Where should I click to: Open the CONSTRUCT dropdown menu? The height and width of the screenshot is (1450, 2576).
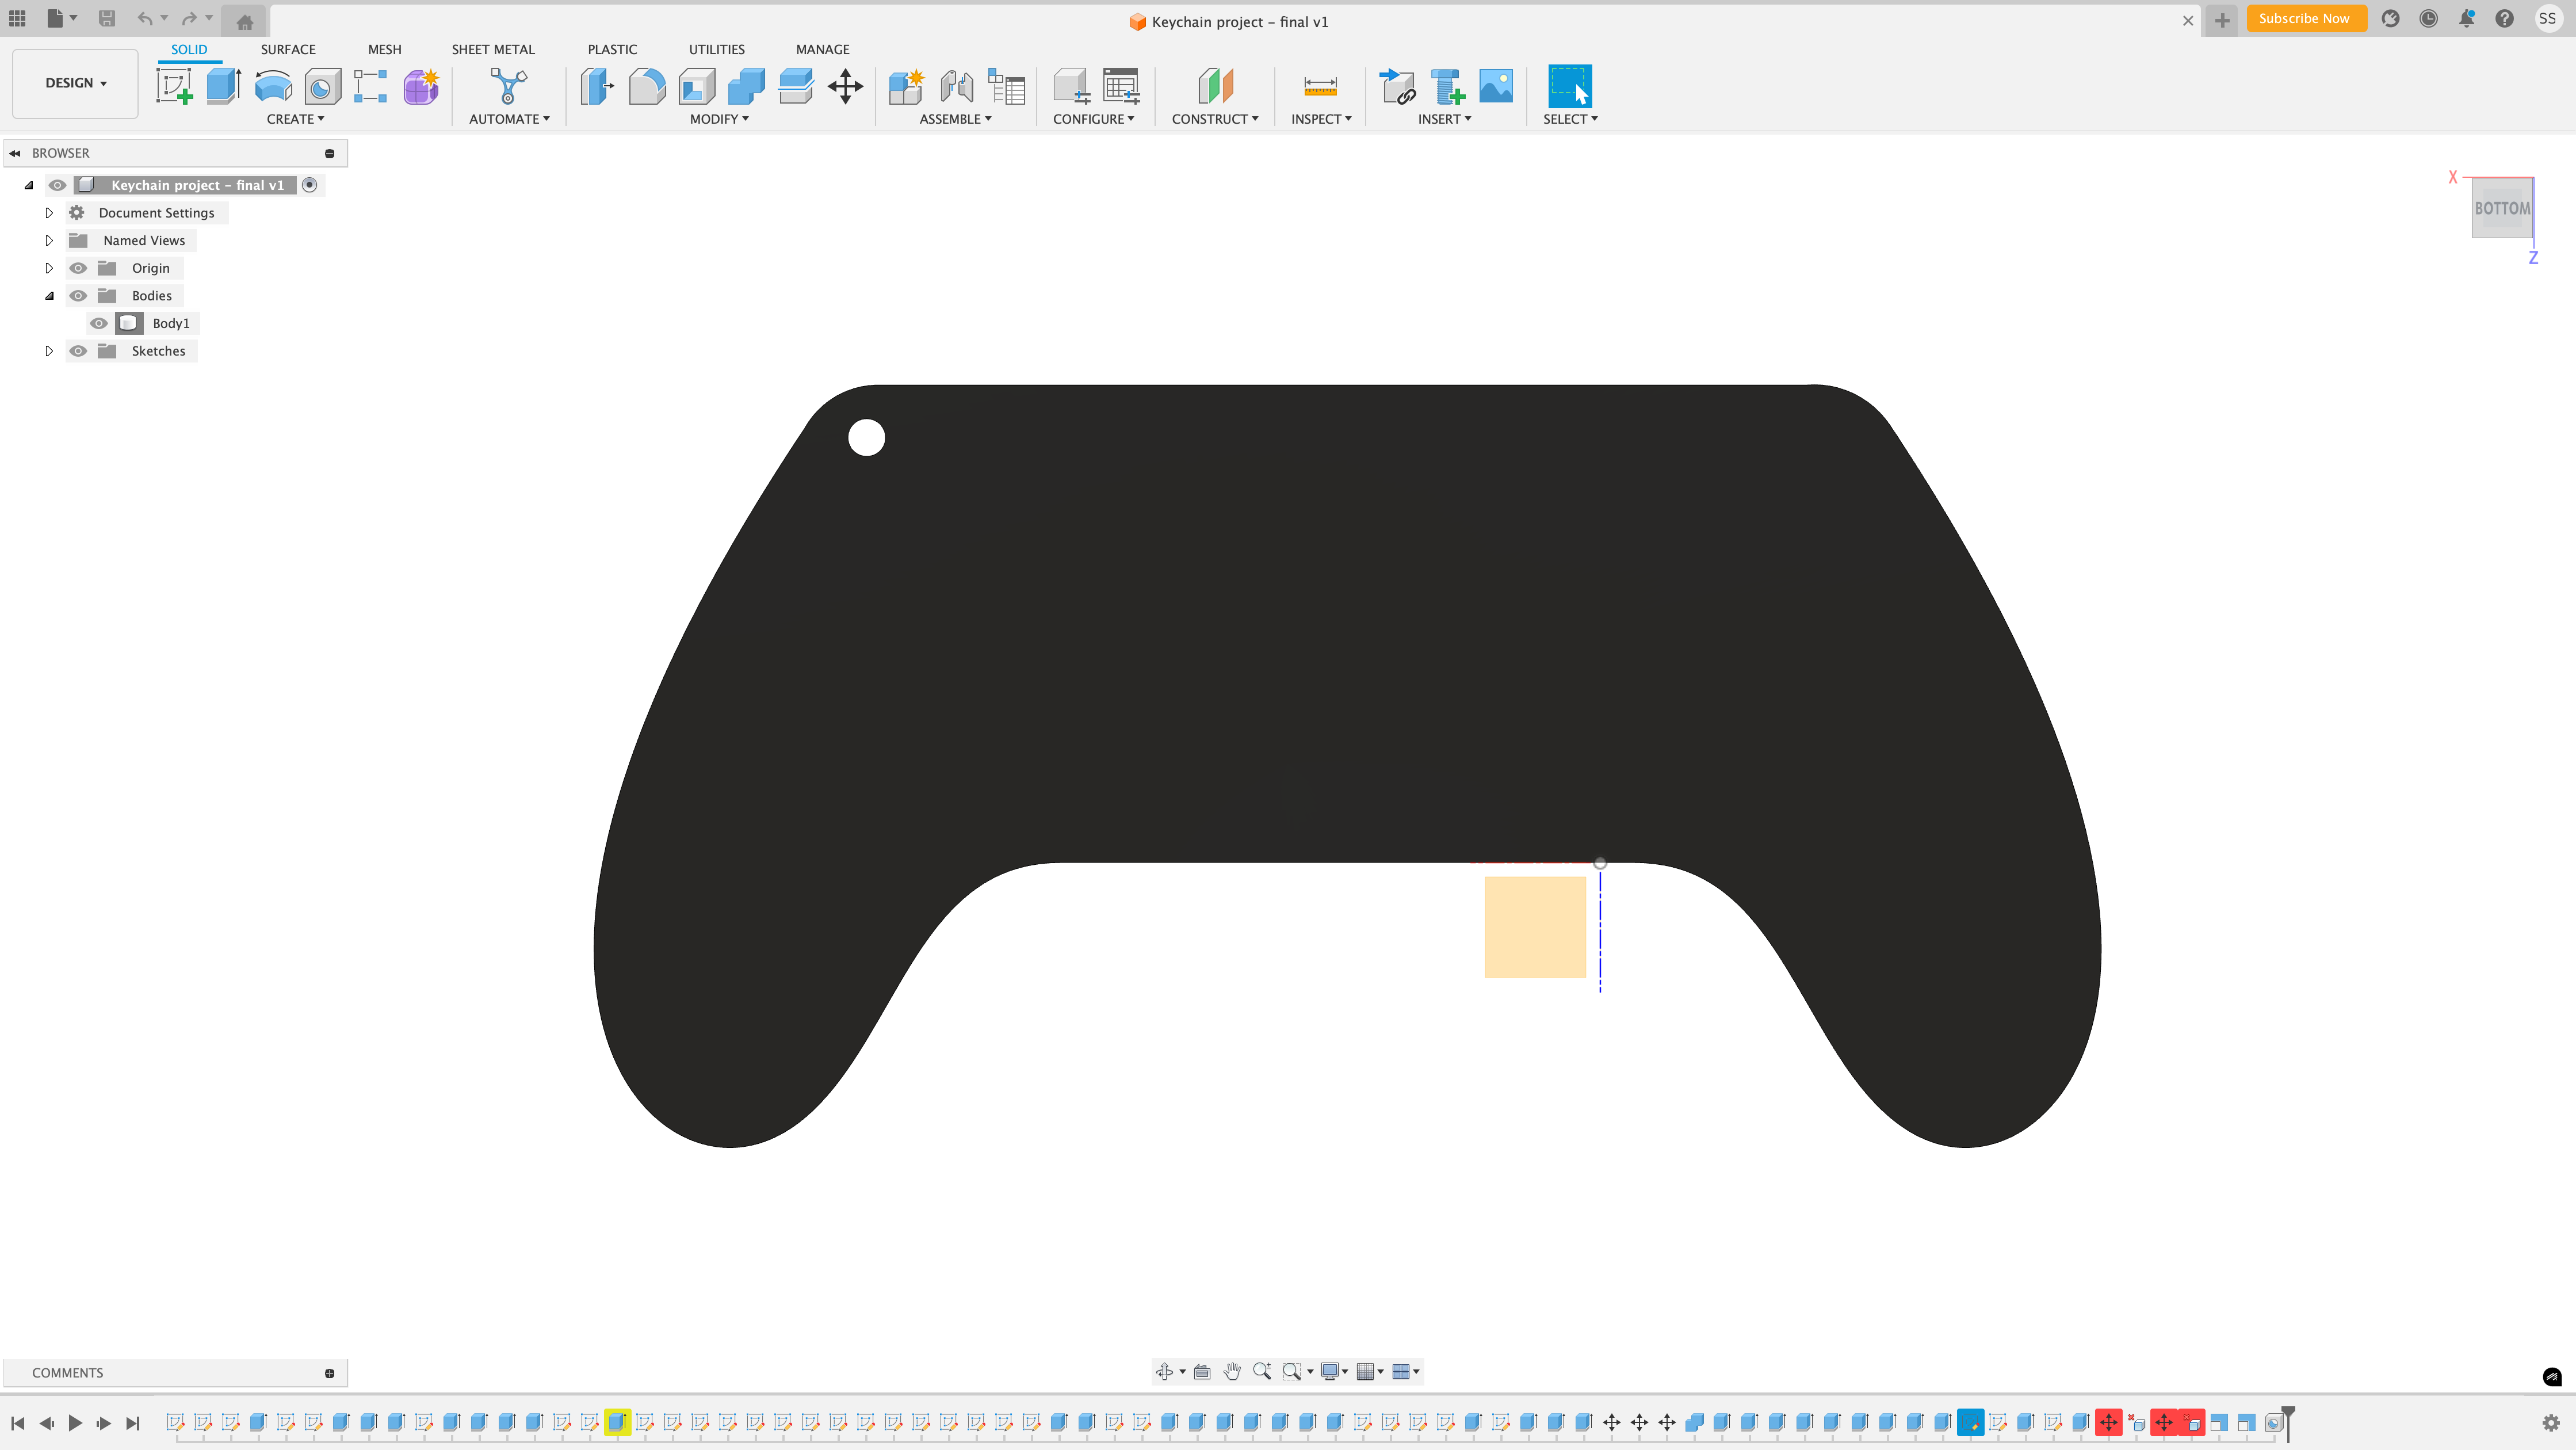pos(1214,119)
